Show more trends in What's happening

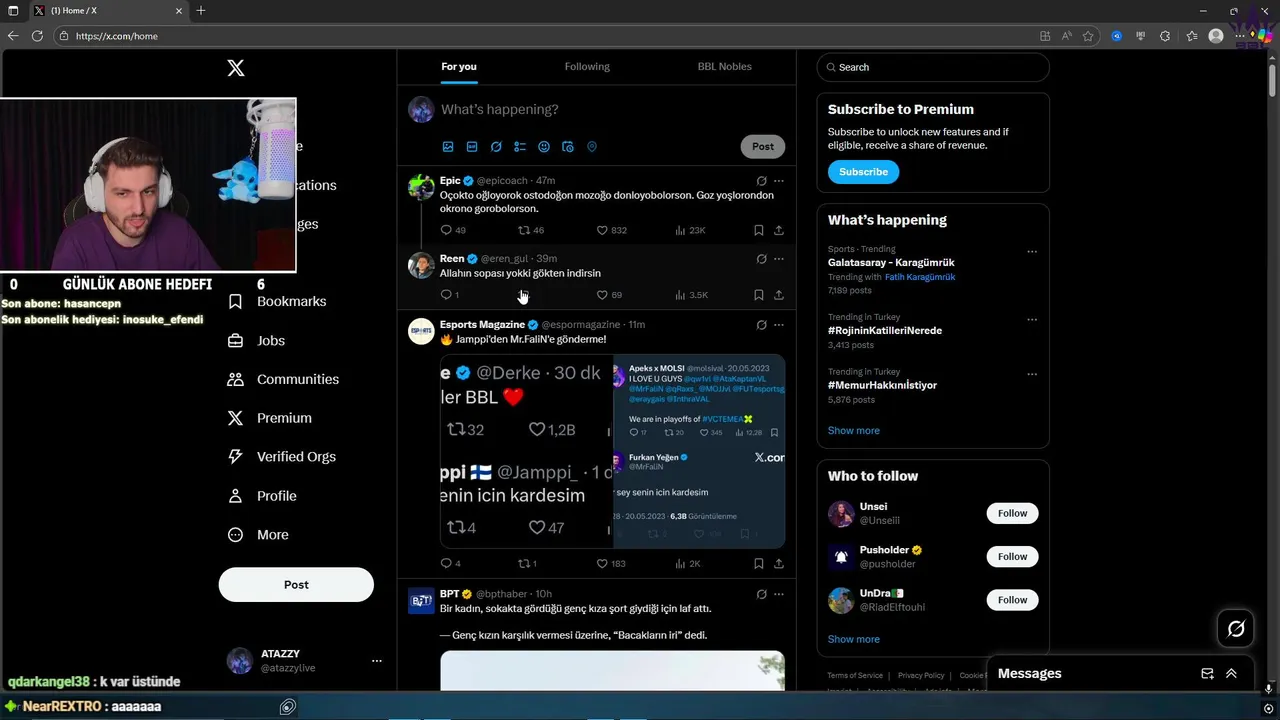(x=854, y=431)
